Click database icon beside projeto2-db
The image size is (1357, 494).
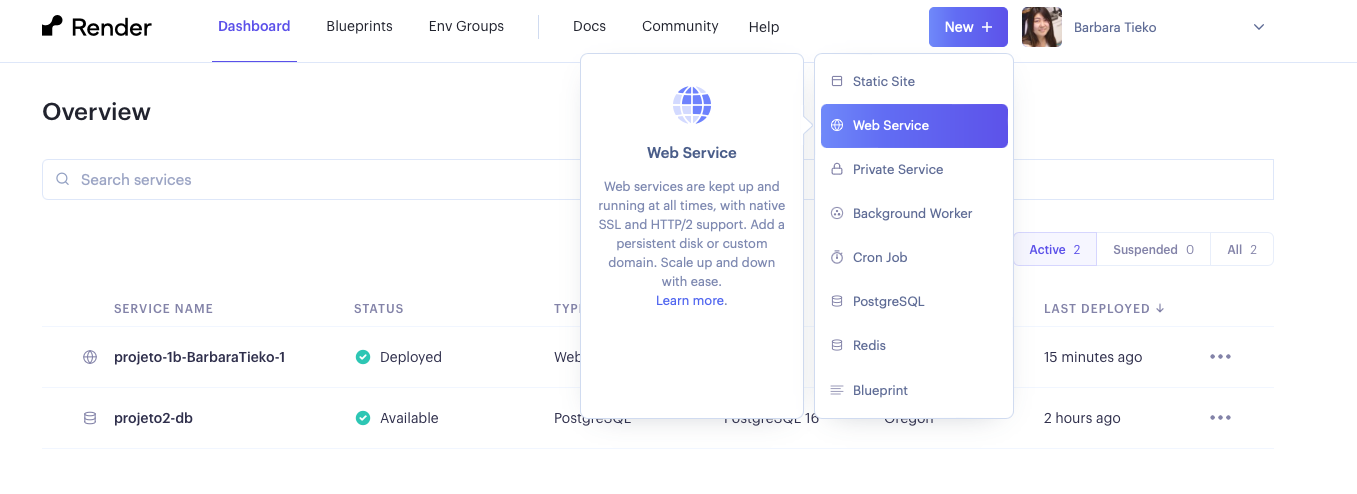coord(90,418)
